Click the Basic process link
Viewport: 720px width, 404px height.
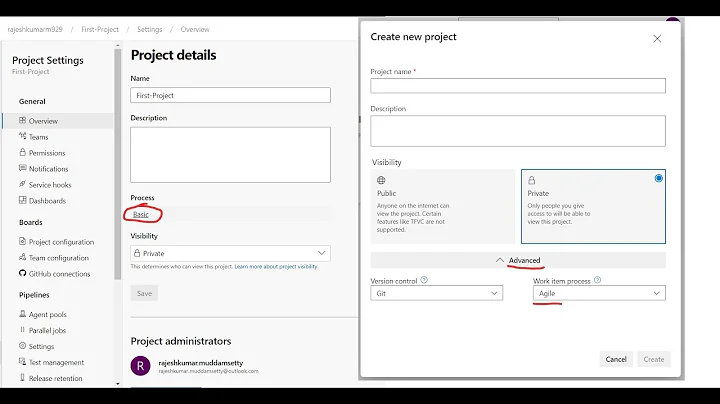141,214
